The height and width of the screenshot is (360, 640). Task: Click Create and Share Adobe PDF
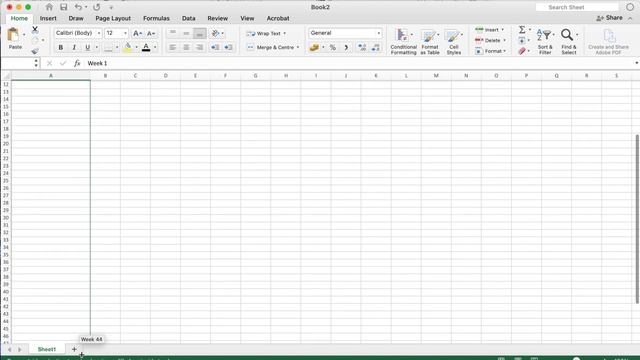point(608,41)
